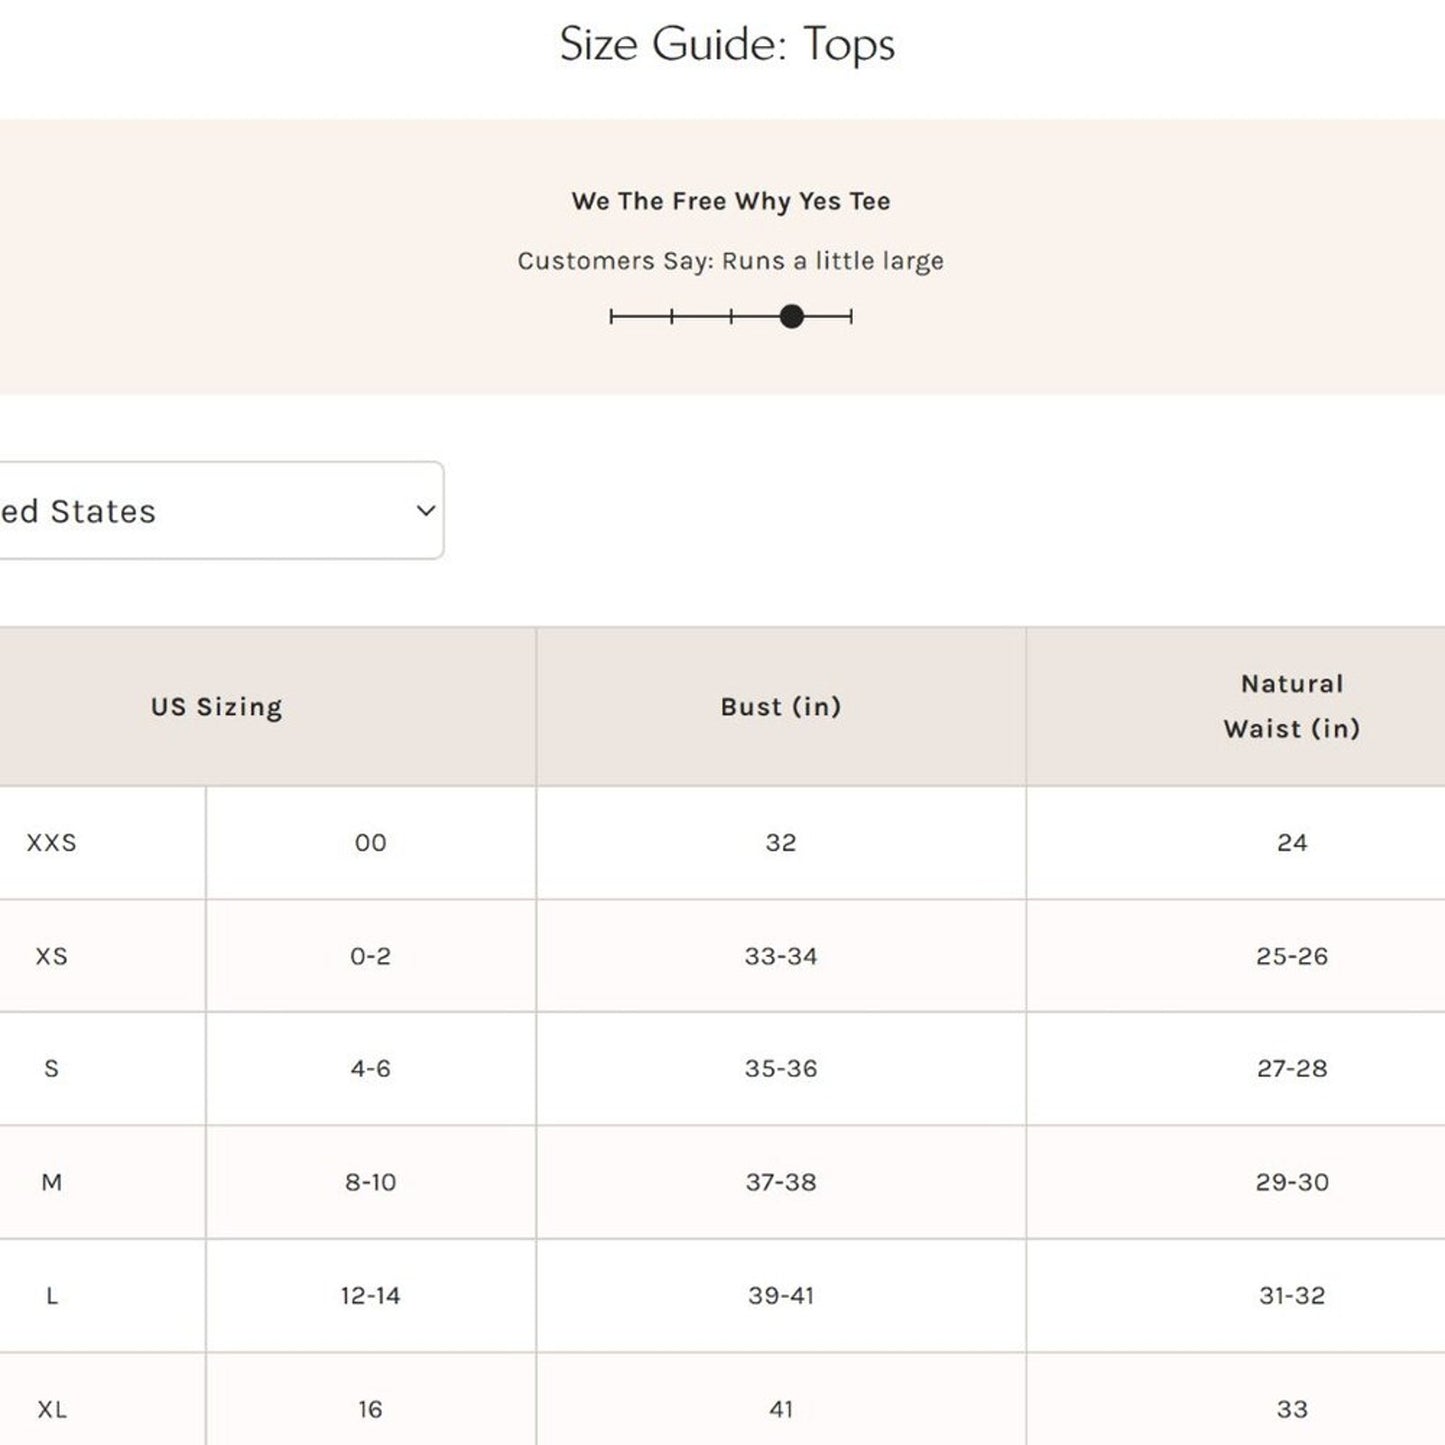Choose the M size row label
This screenshot has height=1445, width=1445.
coord(52,1182)
